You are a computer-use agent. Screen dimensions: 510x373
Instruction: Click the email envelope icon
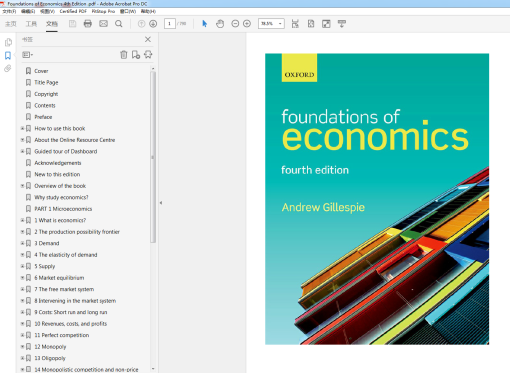click(103, 24)
